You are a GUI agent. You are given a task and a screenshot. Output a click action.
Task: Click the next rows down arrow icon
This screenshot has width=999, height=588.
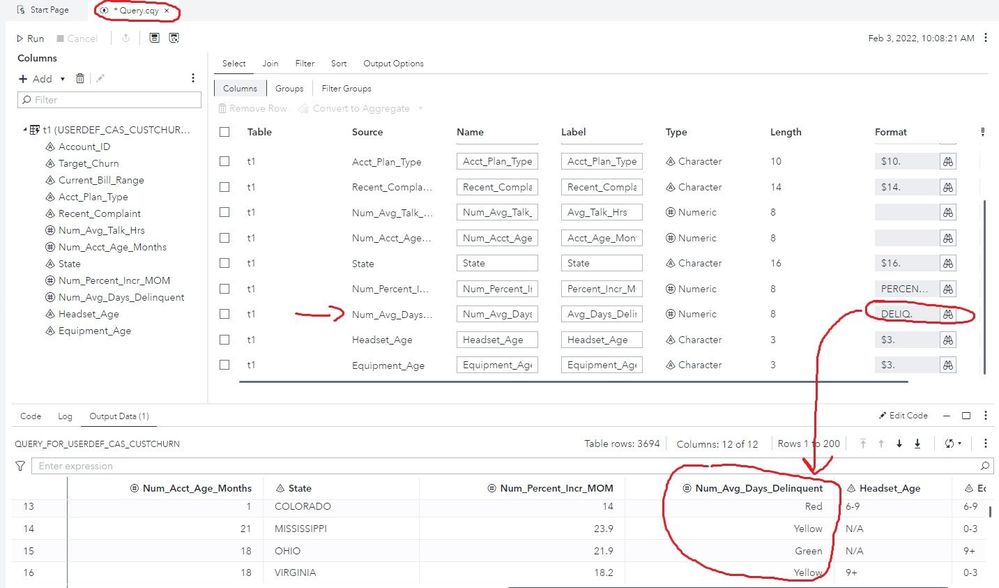(x=900, y=443)
